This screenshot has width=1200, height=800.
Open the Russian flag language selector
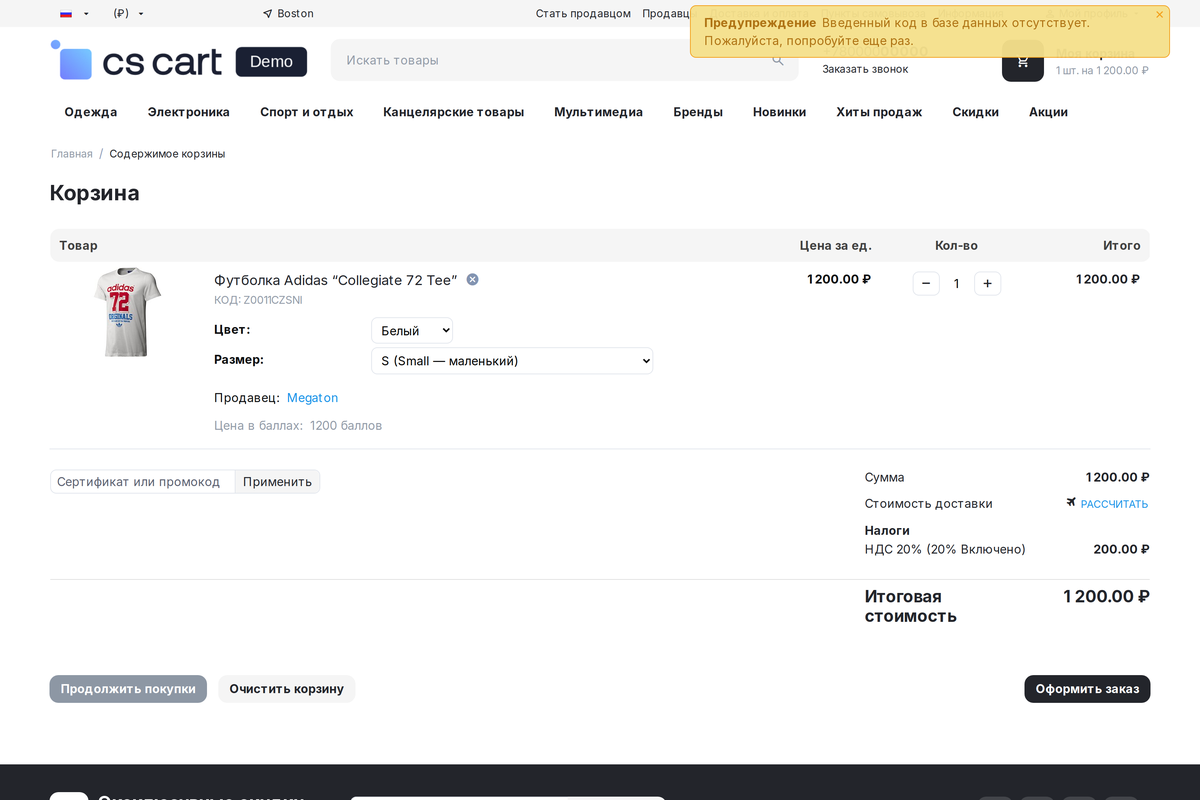(x=74, y=14)
